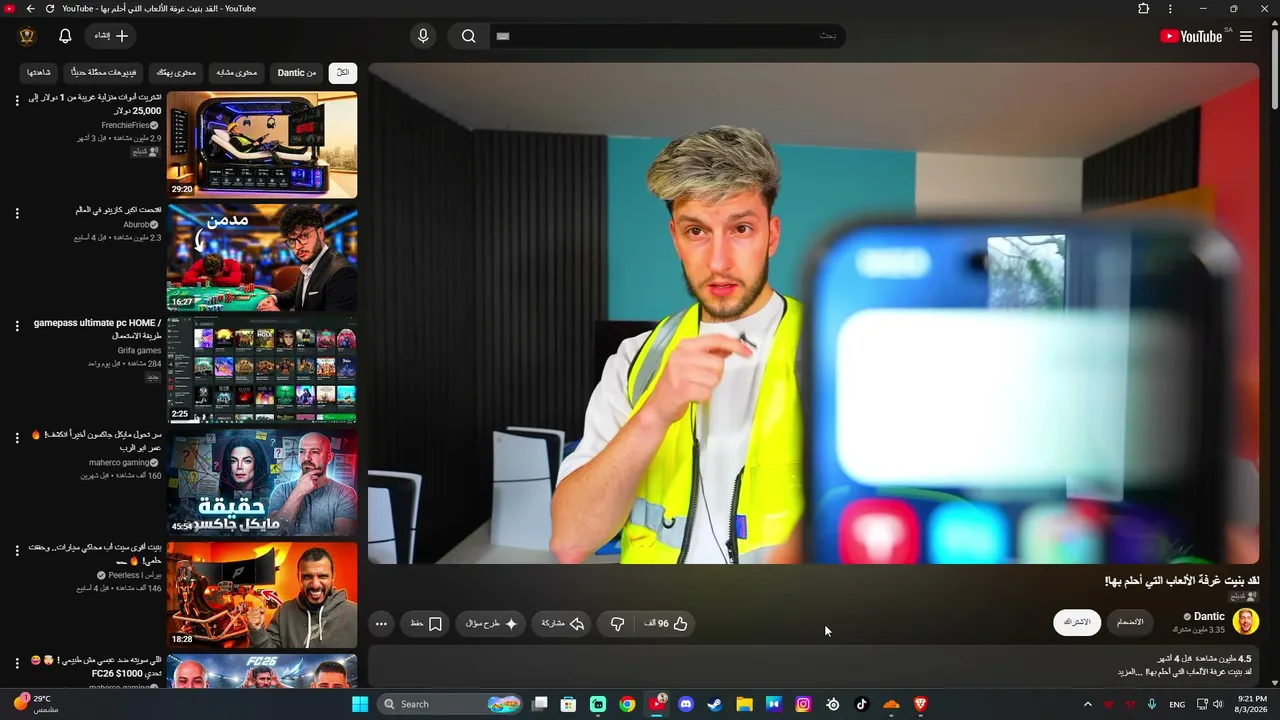1280x720 pixels.
Task: Open the YouTube guide hamburger menu
Action: pyautogui.click(x=1246, y=36)
